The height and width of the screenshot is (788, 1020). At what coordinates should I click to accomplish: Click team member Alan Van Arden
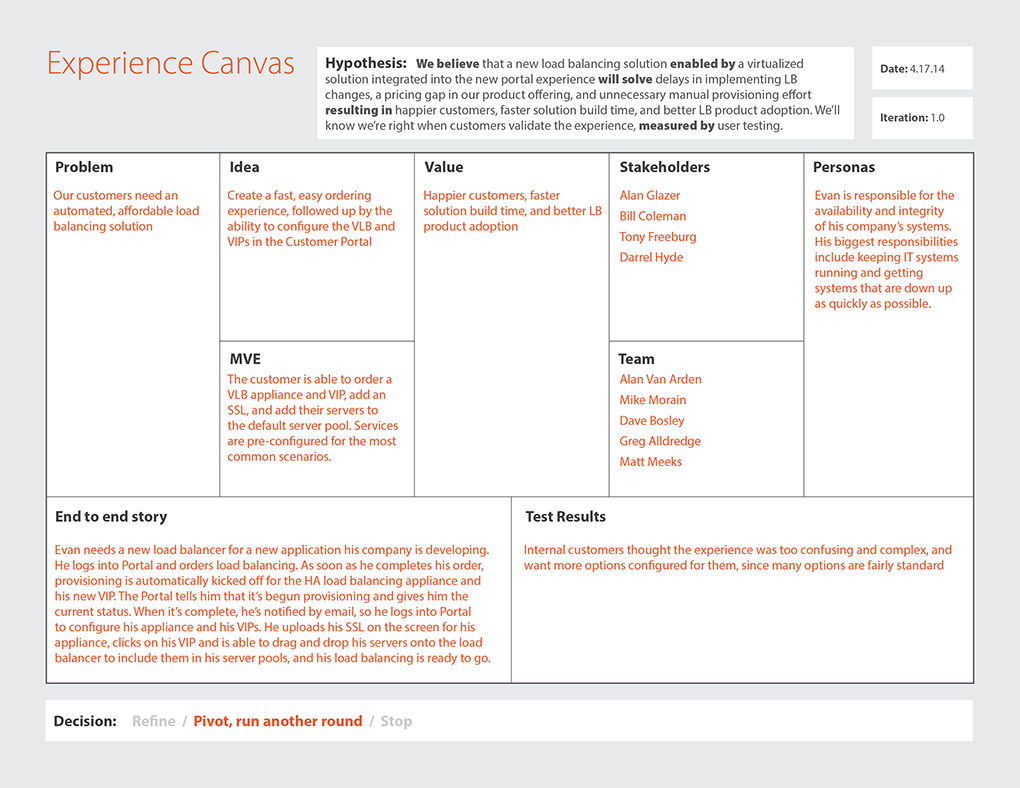pyautogui.click(x=660, y=380)
